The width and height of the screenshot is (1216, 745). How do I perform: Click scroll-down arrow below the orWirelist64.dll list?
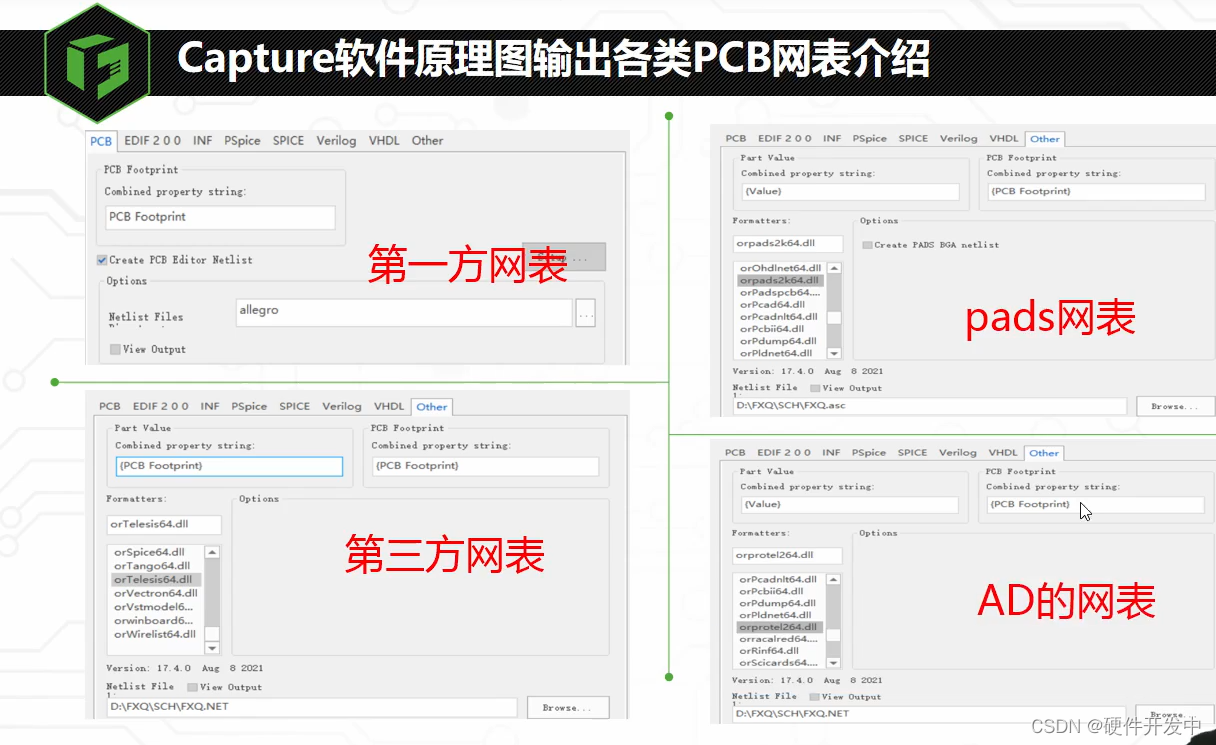click(x=212, y=646)
